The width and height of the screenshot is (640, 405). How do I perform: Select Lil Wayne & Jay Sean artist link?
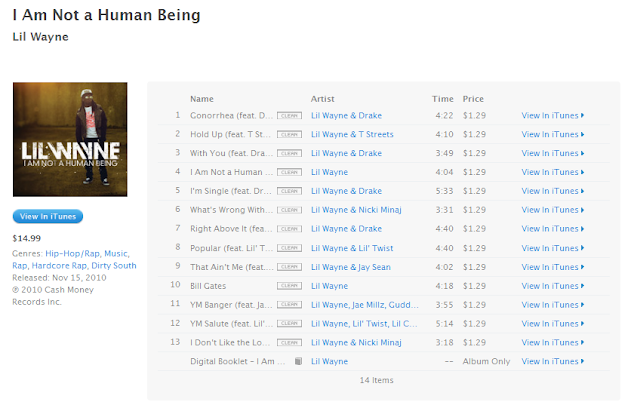(351, 267)
